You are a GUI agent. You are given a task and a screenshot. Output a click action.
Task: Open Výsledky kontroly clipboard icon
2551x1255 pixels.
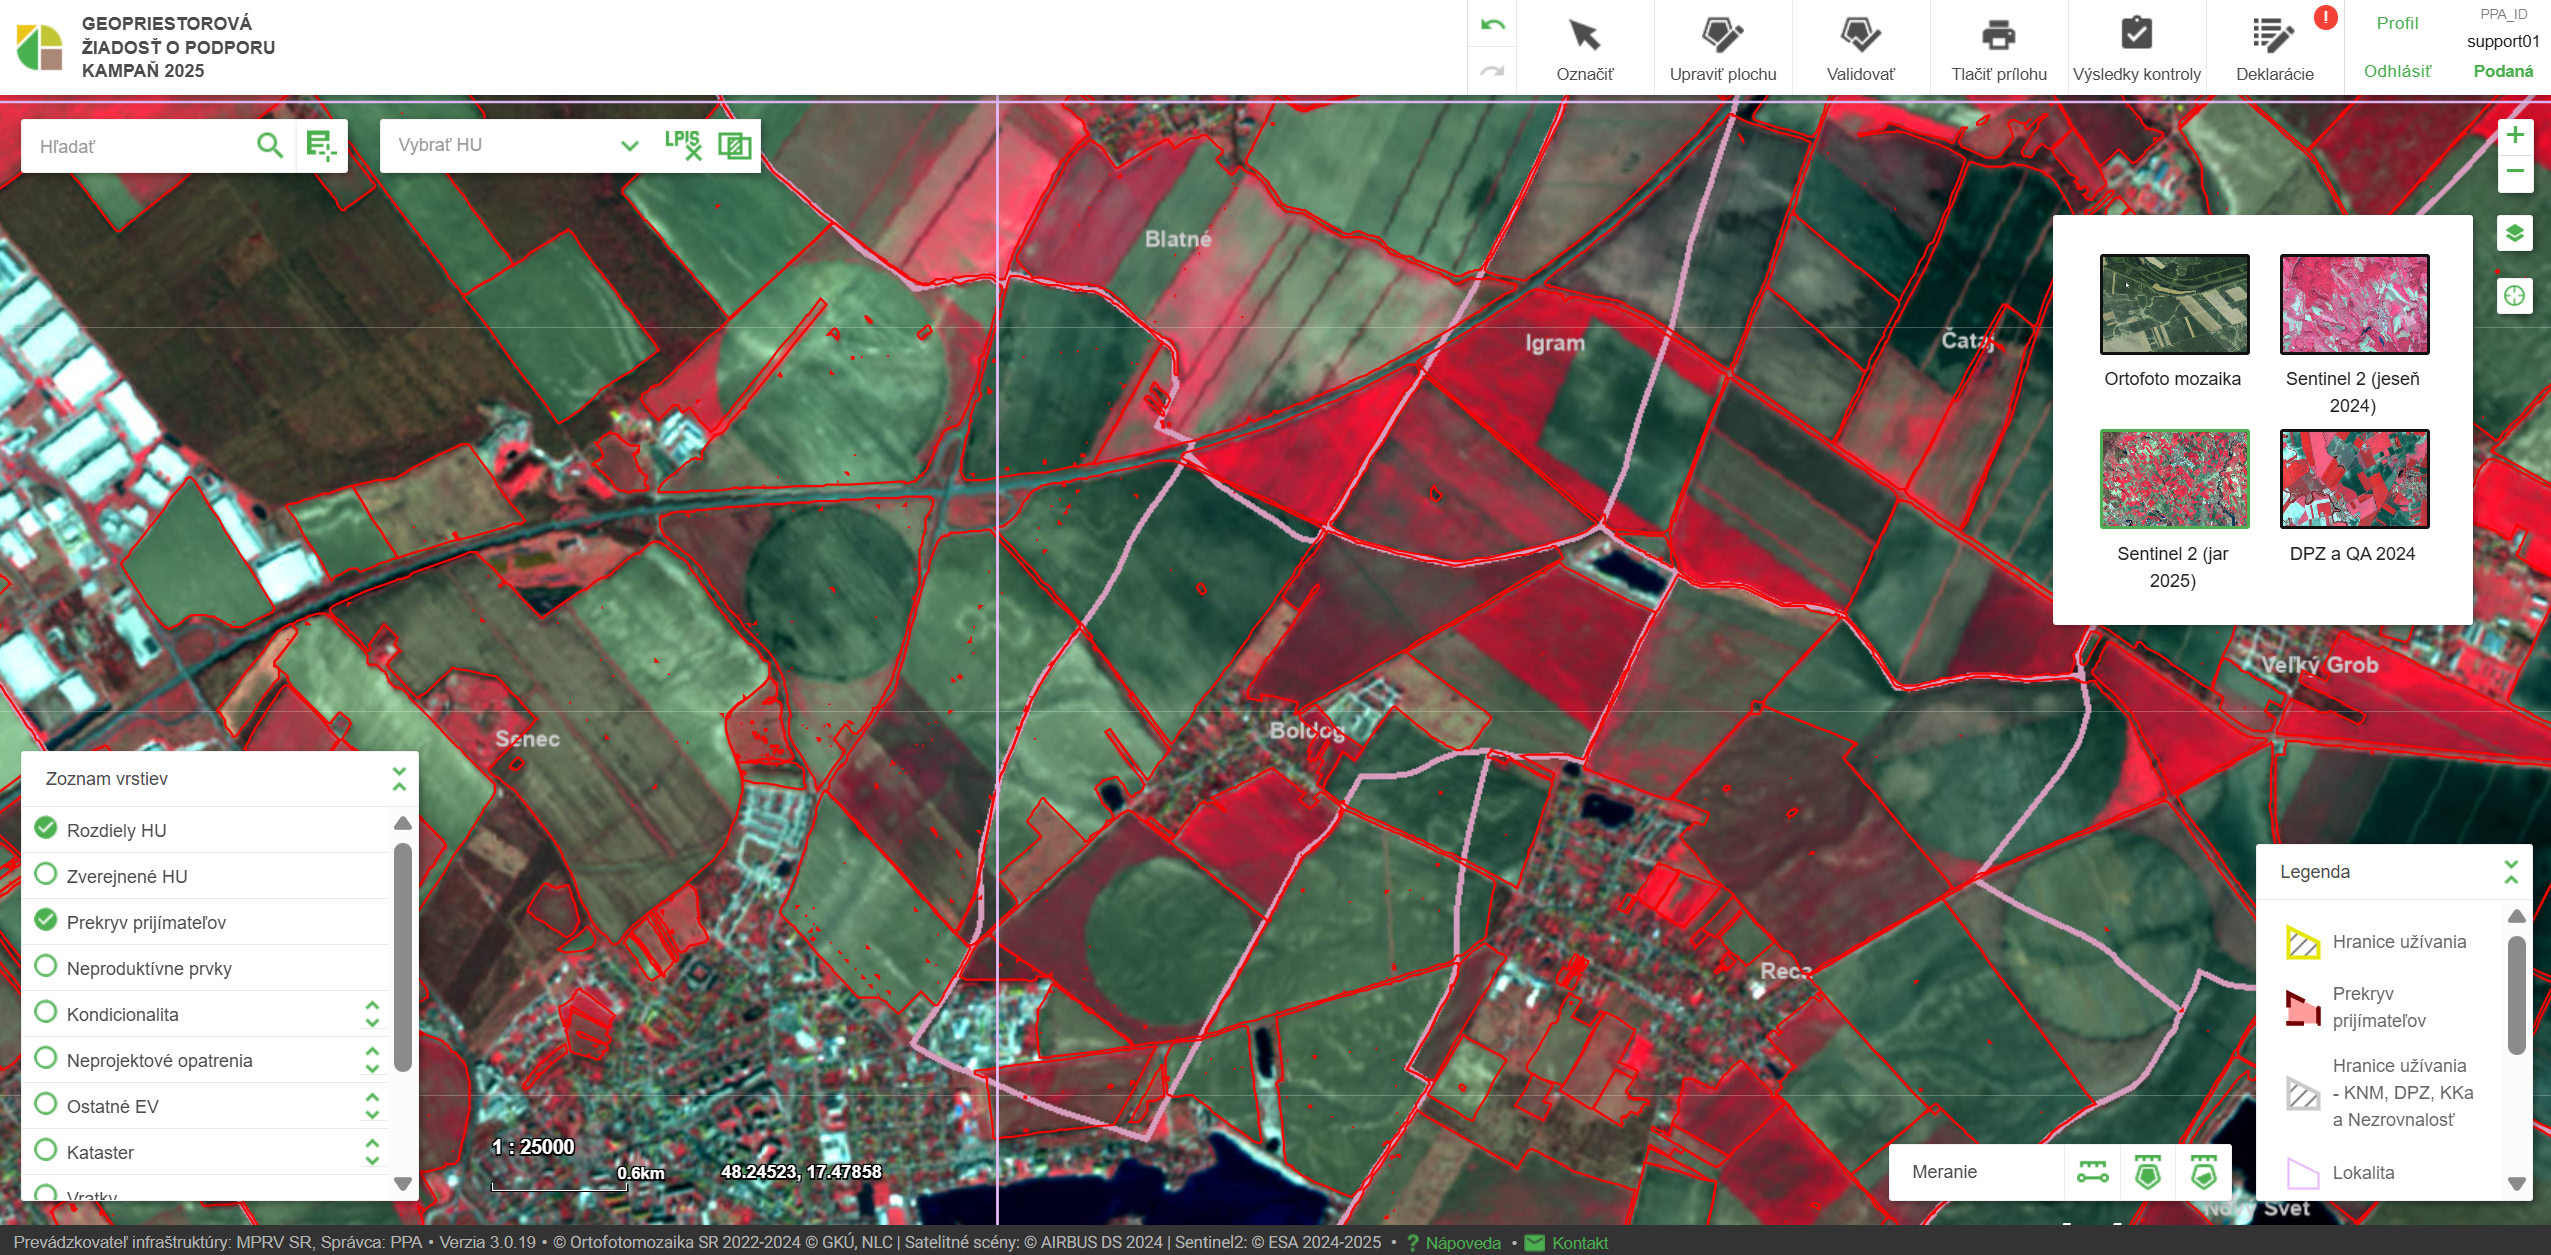click(x=2136, y=36)
